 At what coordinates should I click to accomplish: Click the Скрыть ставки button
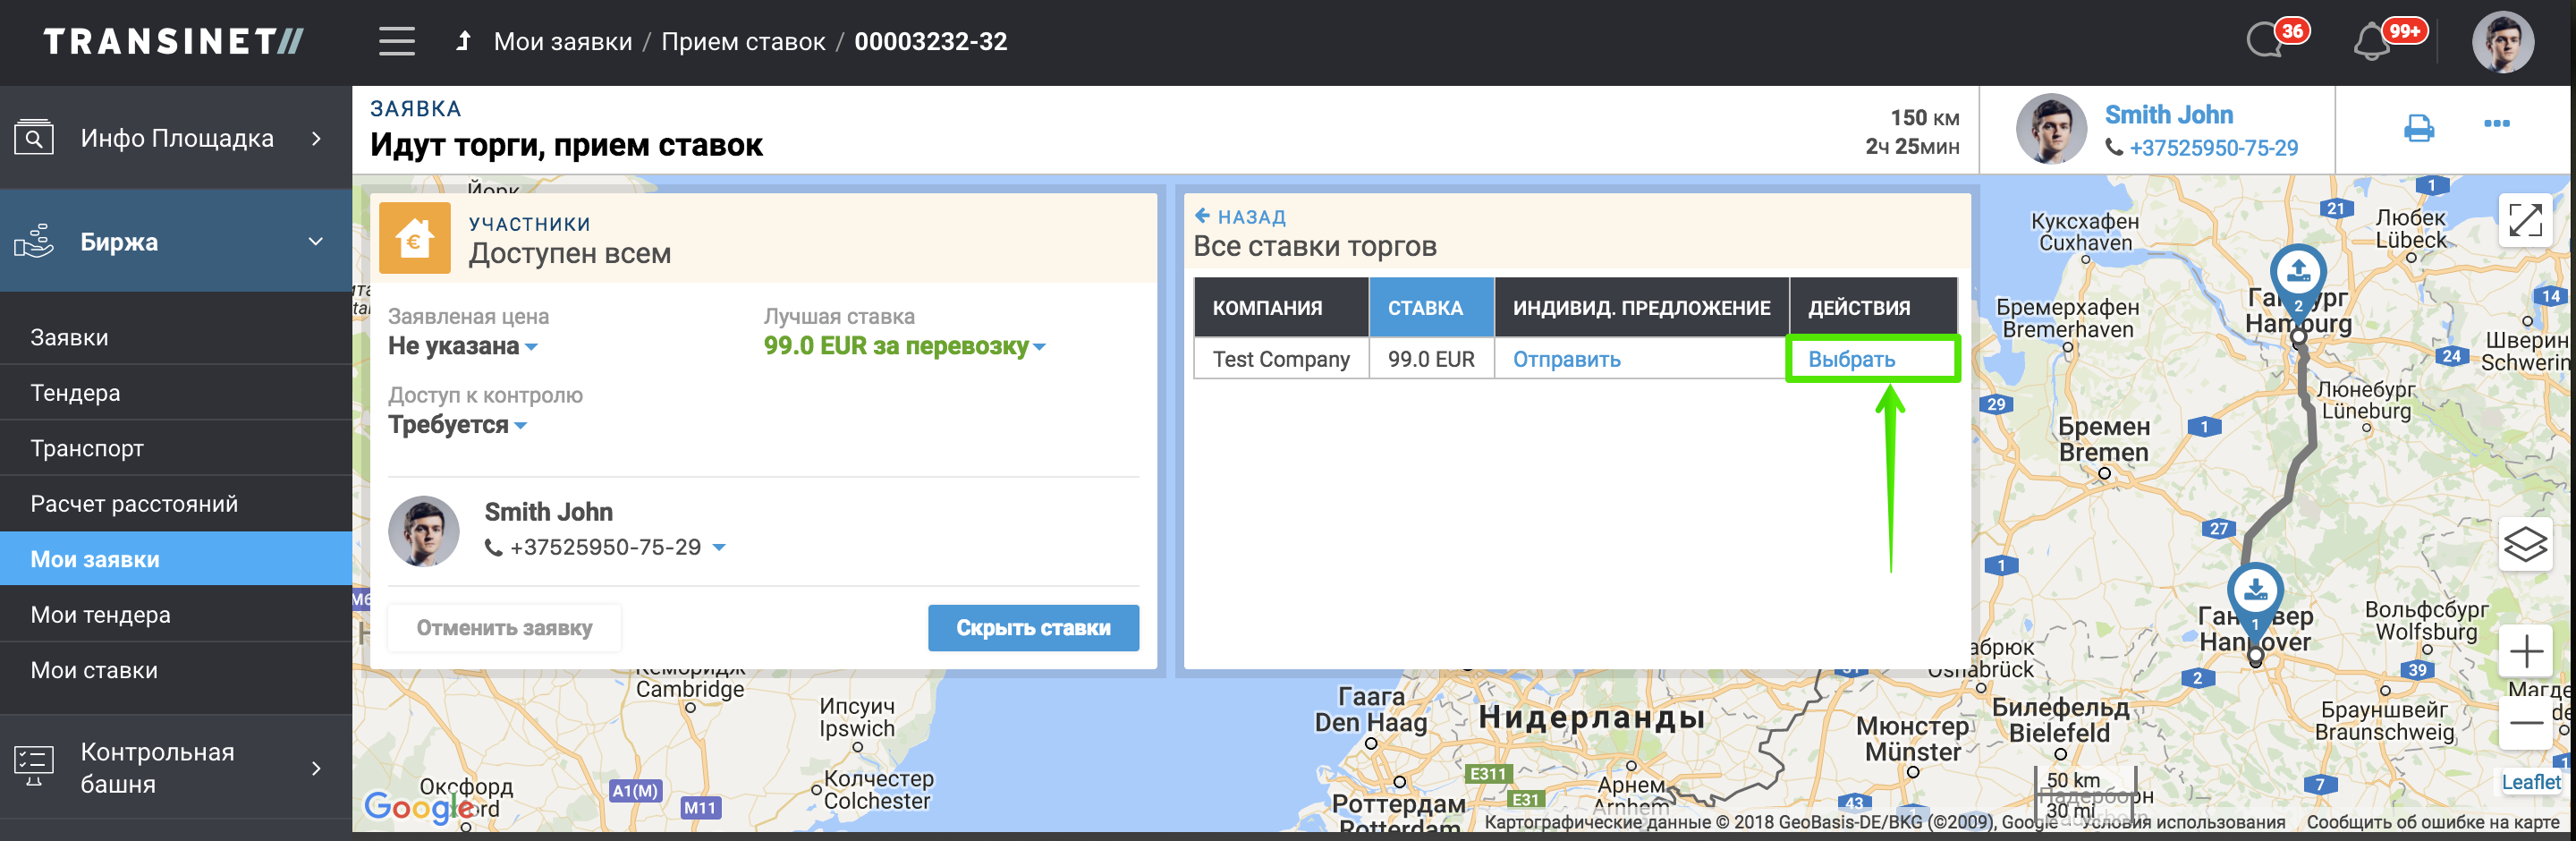1032,628
